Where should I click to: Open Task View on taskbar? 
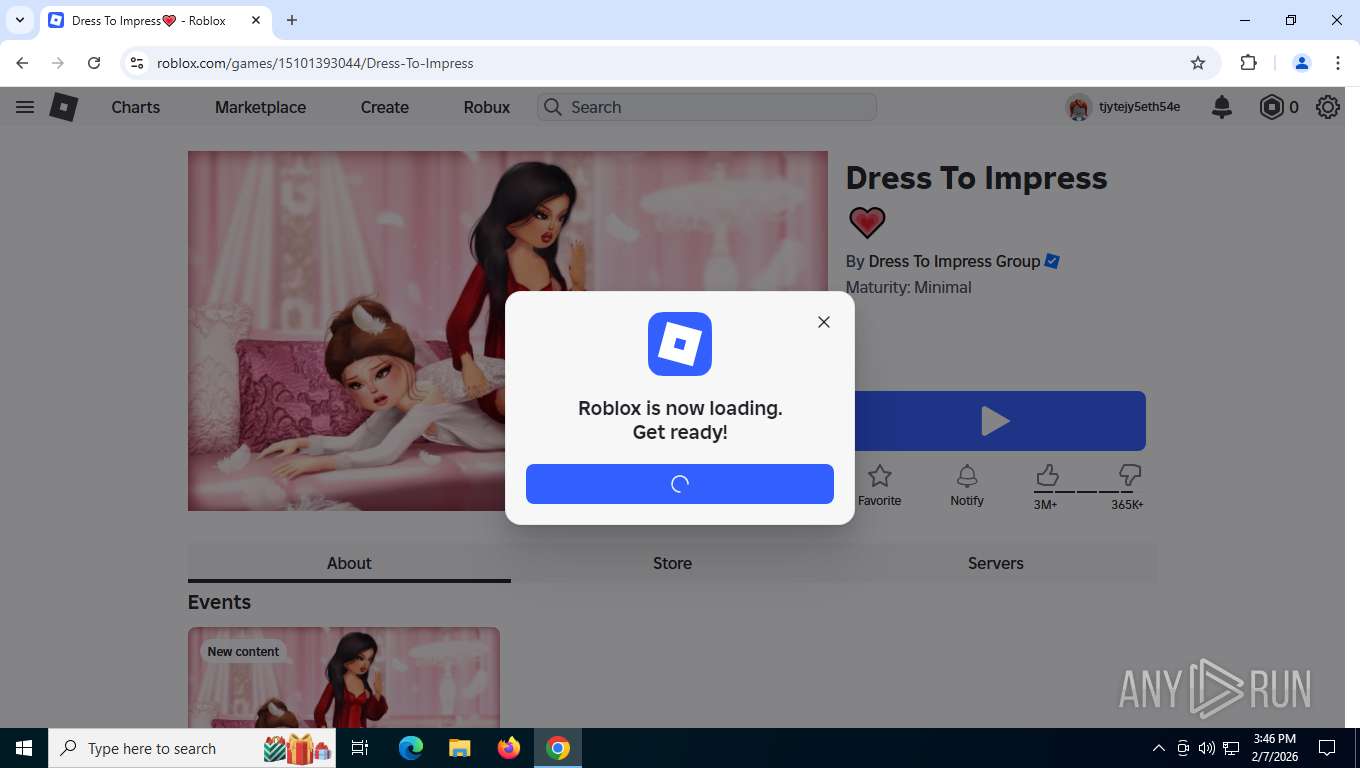(360, 748)
